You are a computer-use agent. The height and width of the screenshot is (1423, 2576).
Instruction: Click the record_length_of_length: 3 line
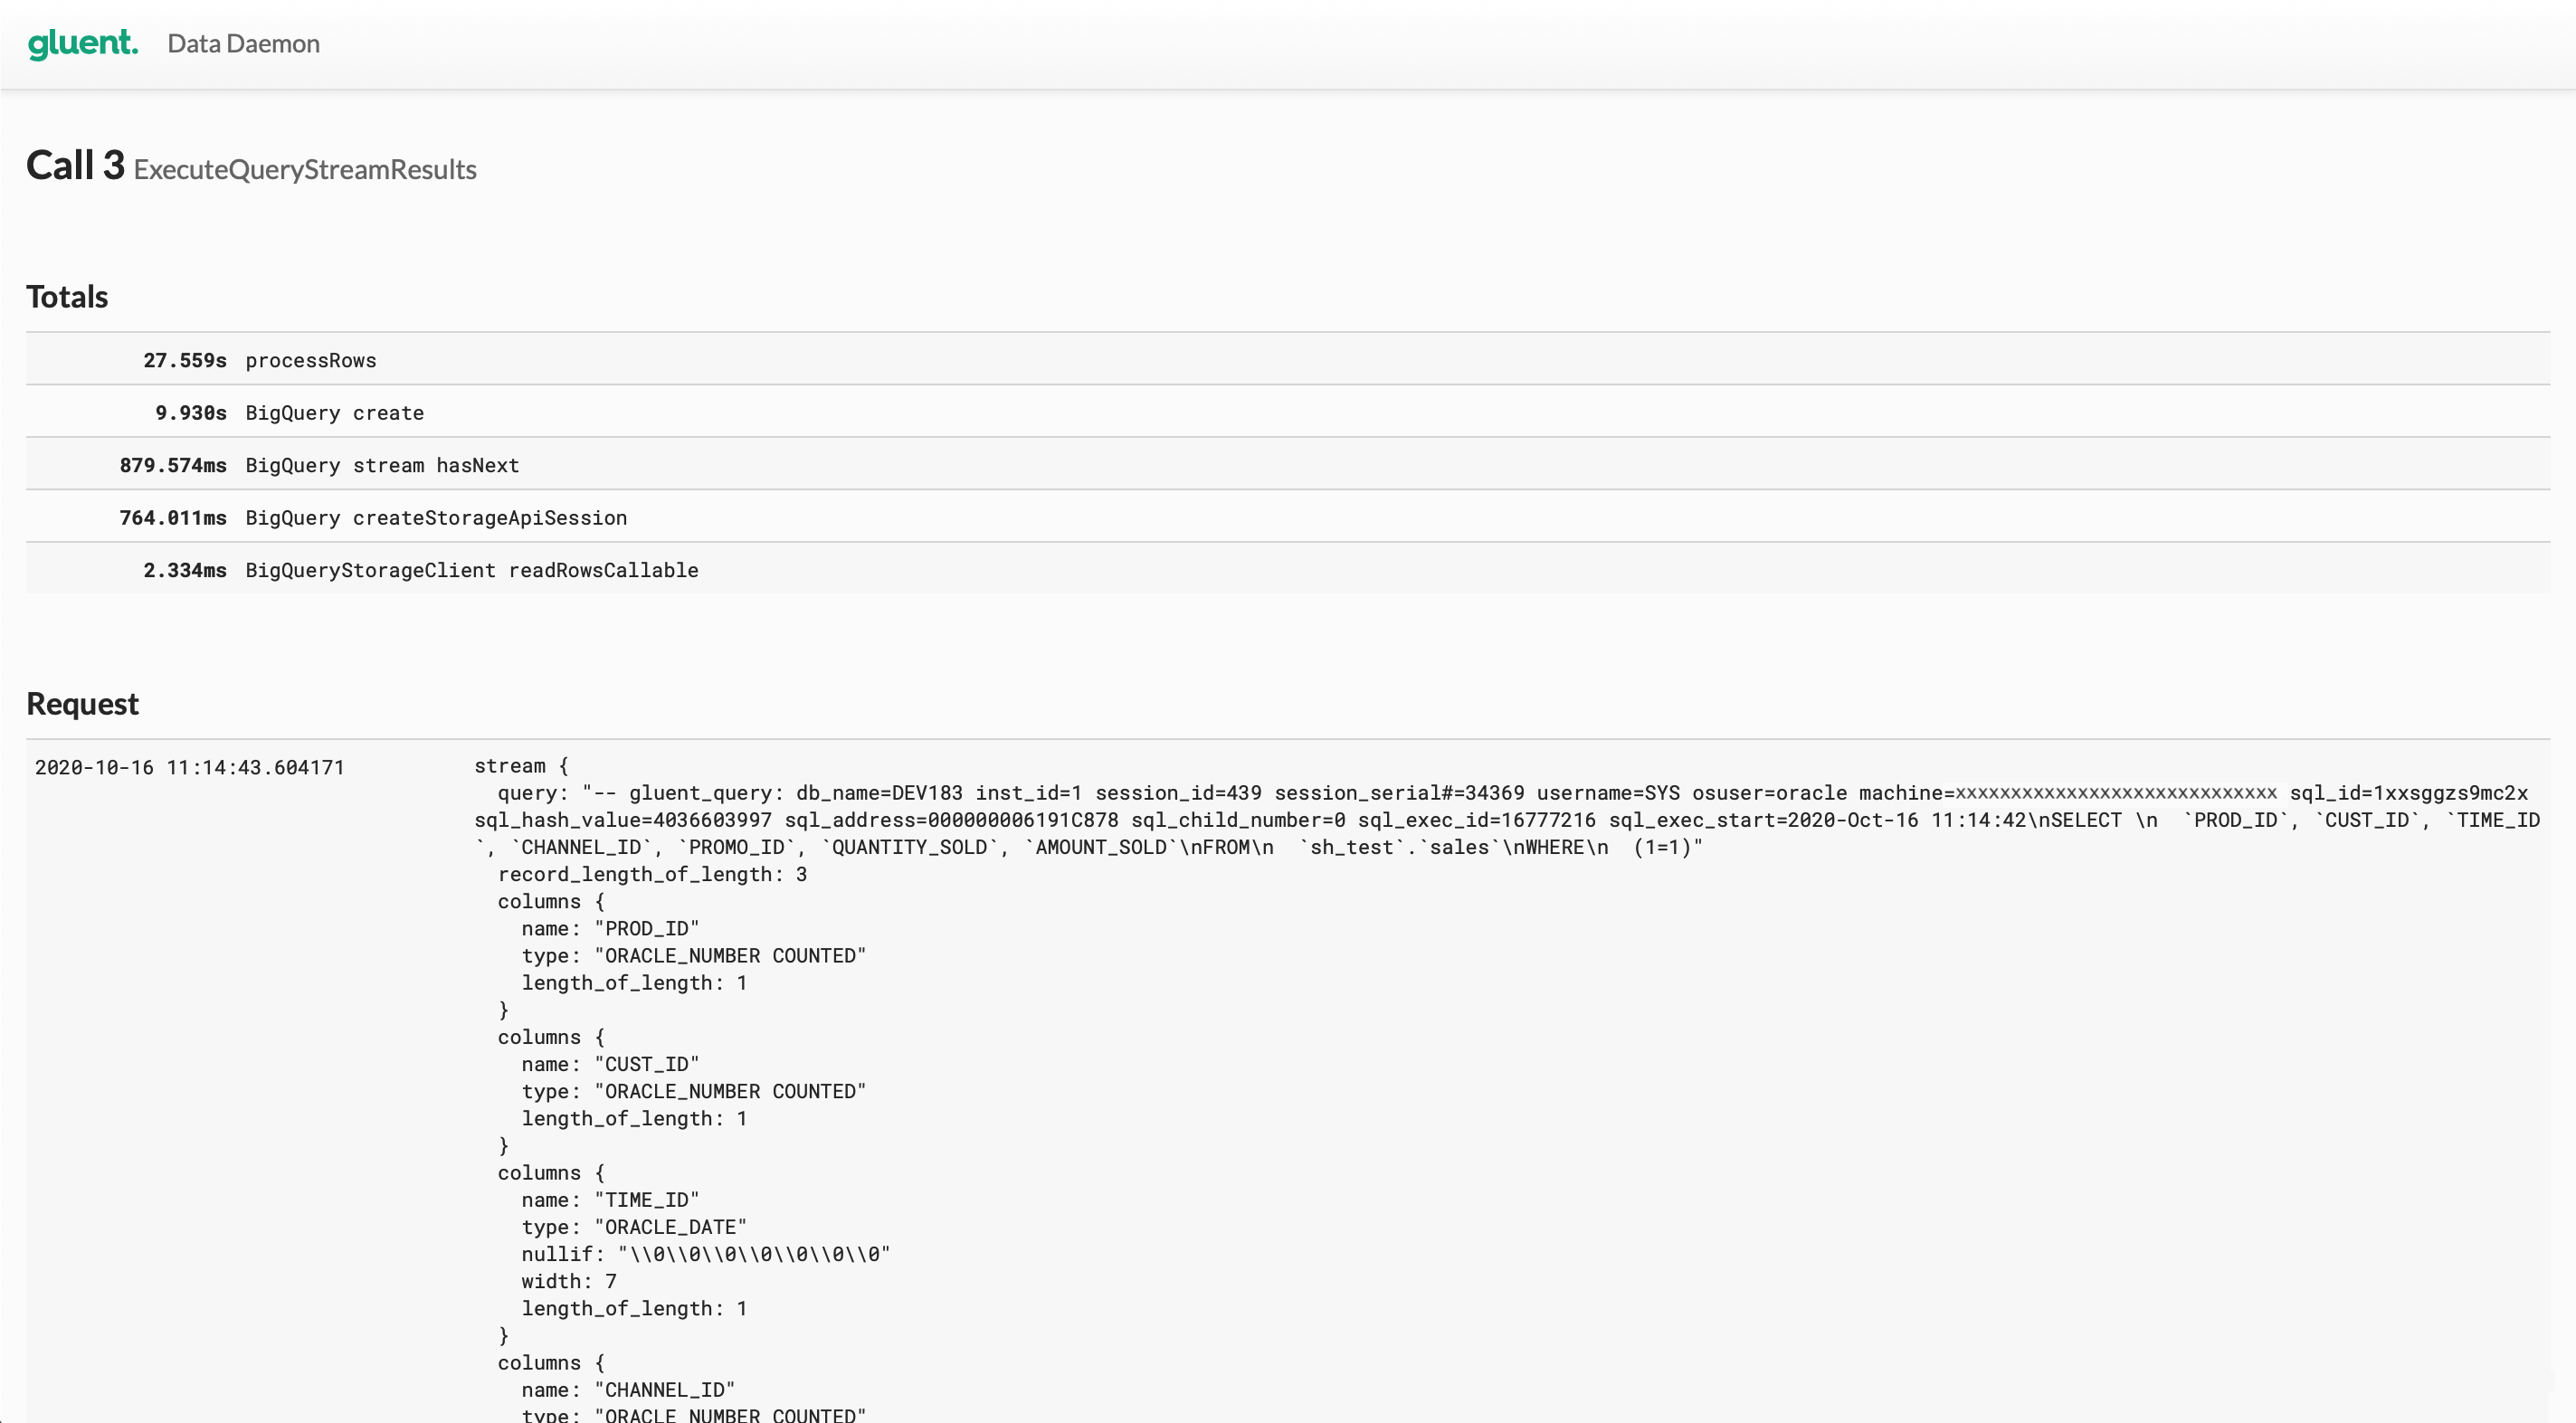pyautogui.click(x=652, y=874)
